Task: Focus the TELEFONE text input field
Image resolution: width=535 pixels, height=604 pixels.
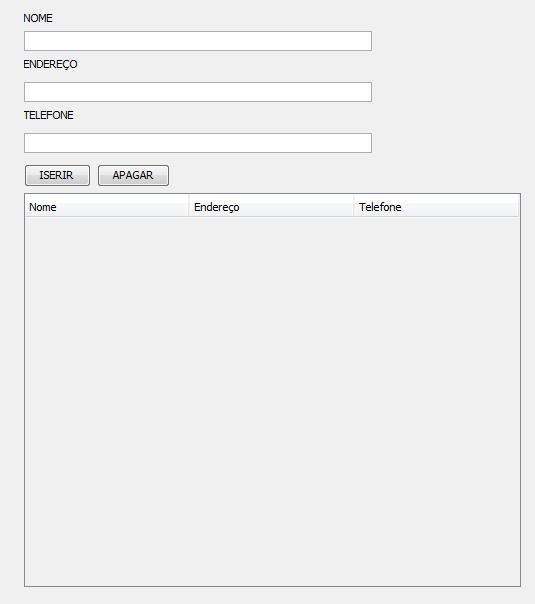Action: tap(198, 143)
